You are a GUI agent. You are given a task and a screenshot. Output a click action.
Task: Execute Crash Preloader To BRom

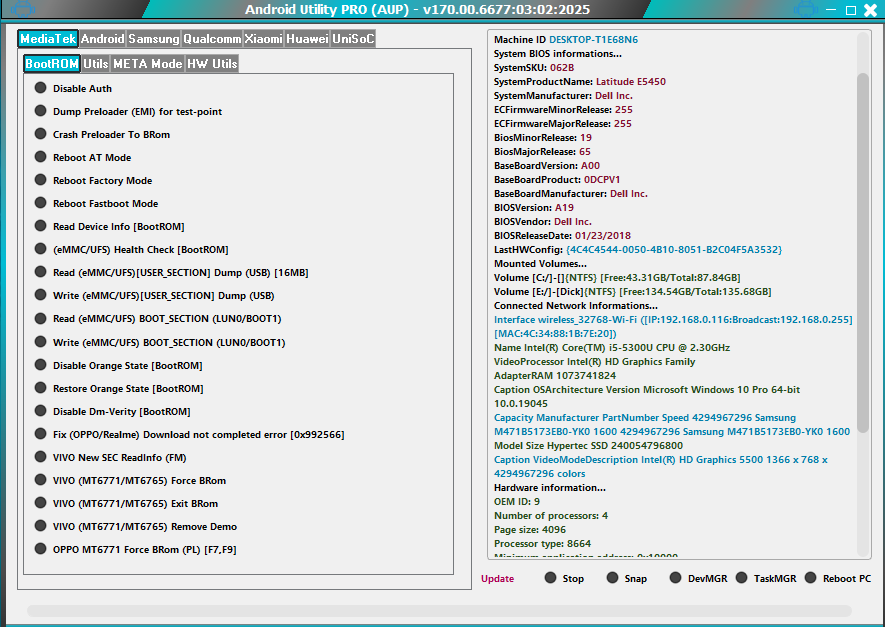[x=40, y=134]
